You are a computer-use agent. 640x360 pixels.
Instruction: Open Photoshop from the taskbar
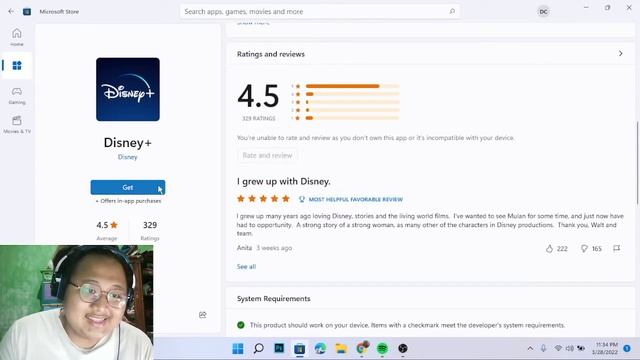click(279, 348)
